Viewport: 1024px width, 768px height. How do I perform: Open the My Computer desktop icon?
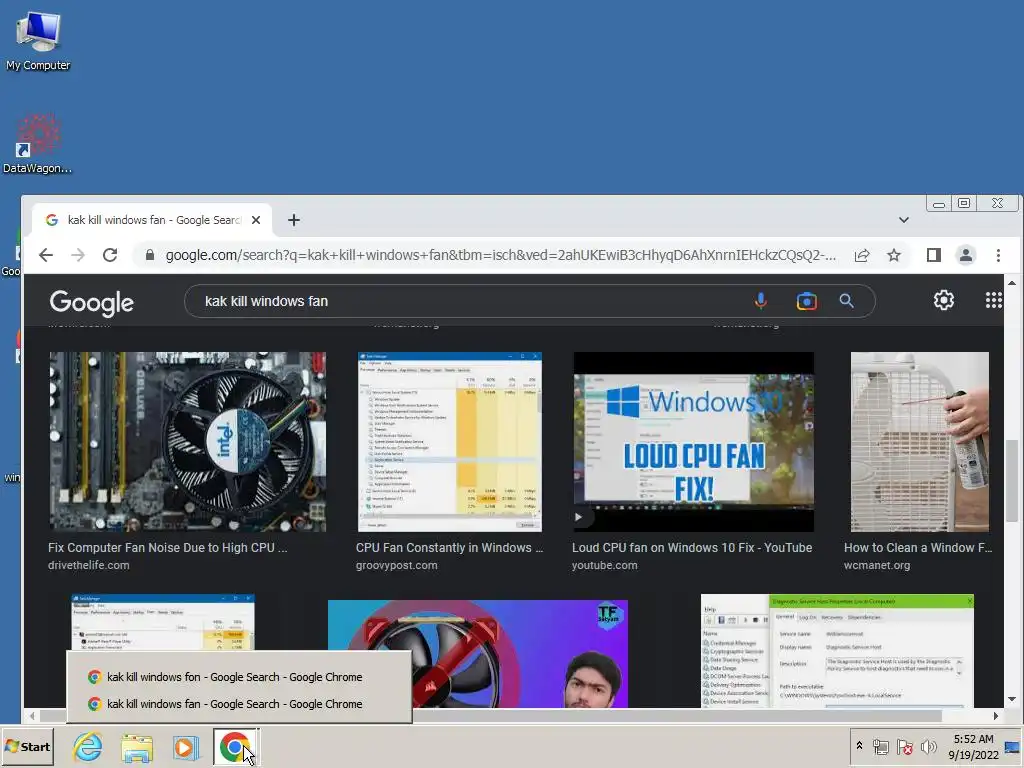[x=38, y=40]
